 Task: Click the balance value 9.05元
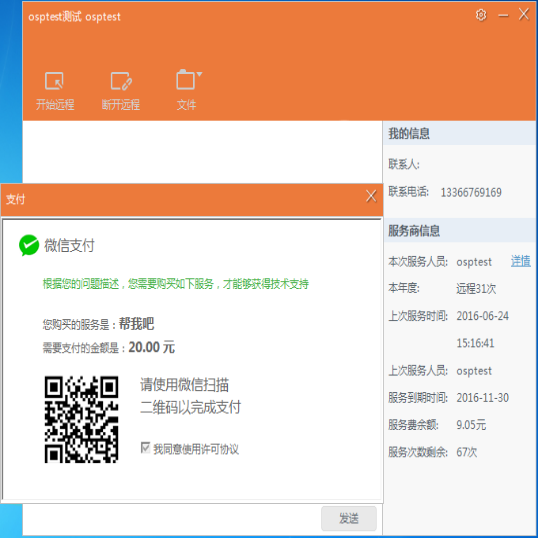click(471, 425)
